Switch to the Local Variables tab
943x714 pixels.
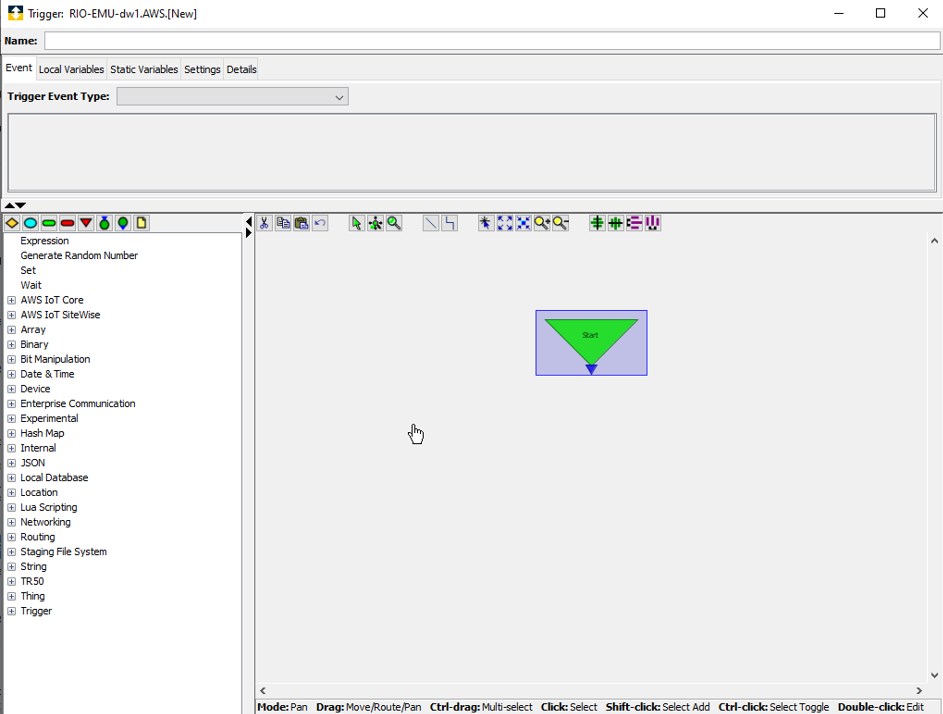72,69
